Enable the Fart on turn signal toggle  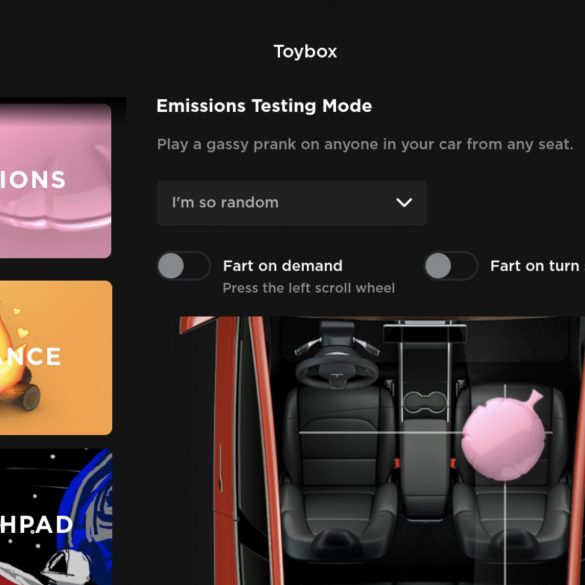point(451,266)
